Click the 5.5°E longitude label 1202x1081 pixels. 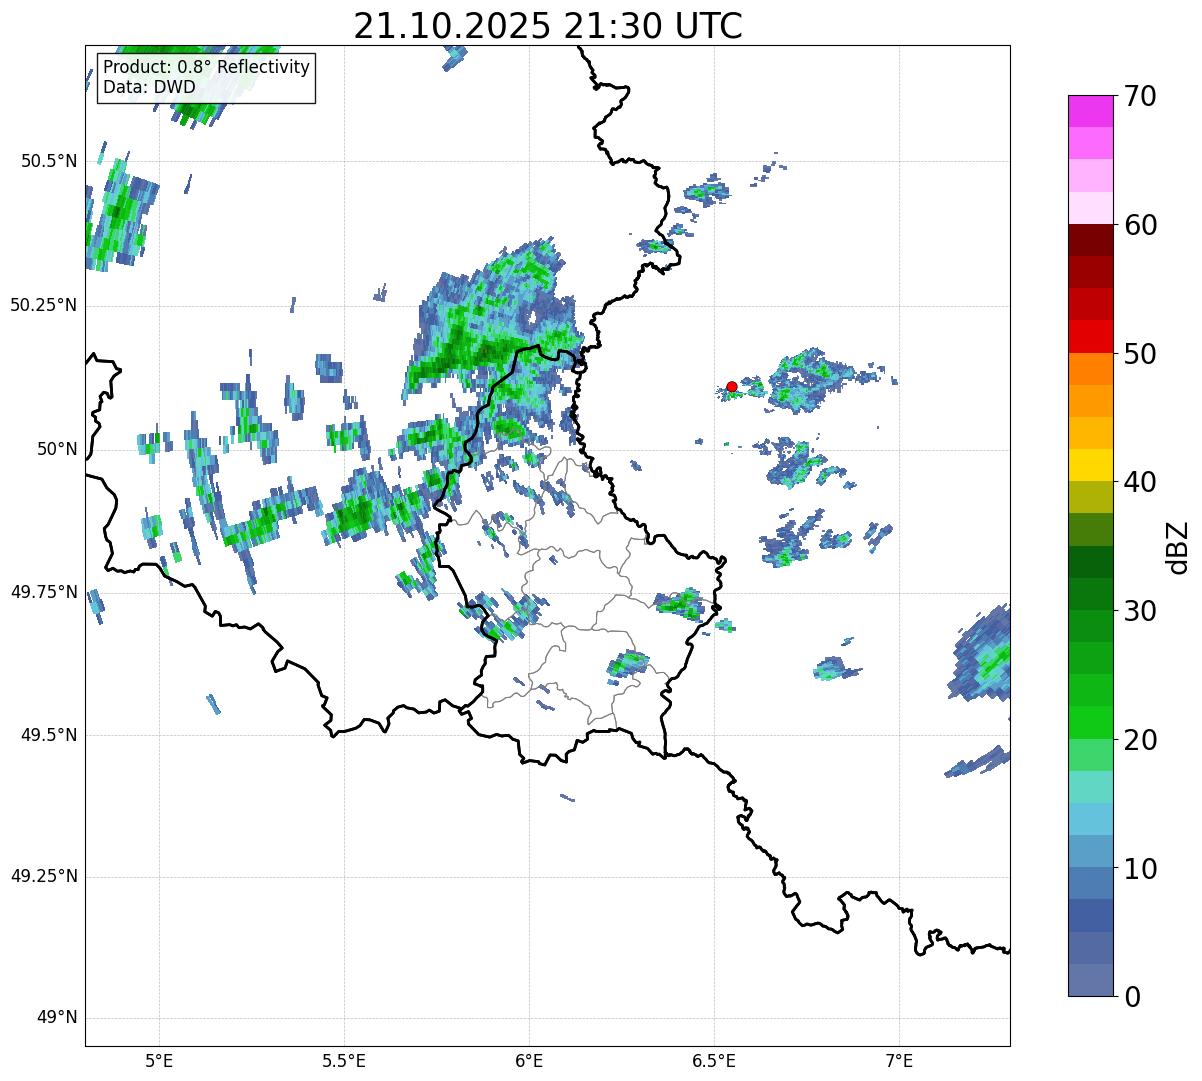[344, 1060]
